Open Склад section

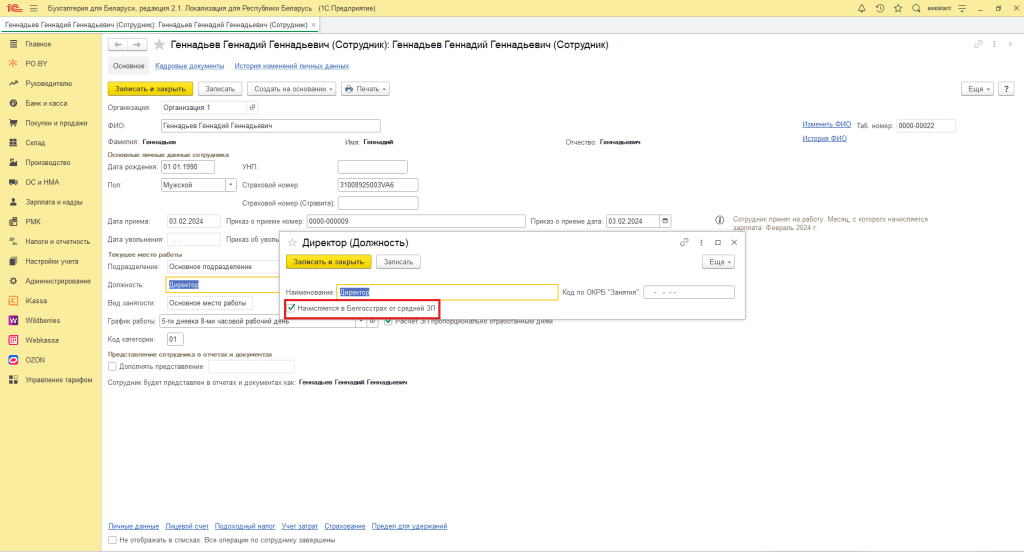35,142
